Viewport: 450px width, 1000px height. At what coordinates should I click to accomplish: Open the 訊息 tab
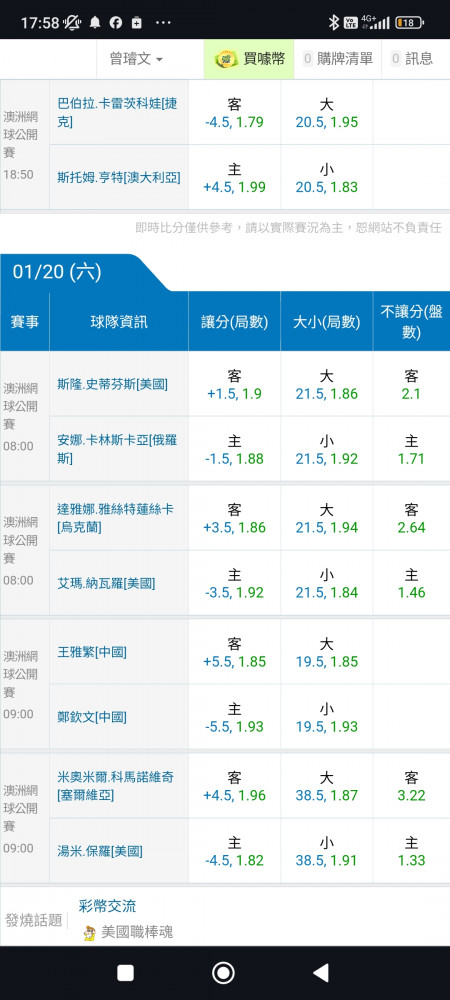412,59
